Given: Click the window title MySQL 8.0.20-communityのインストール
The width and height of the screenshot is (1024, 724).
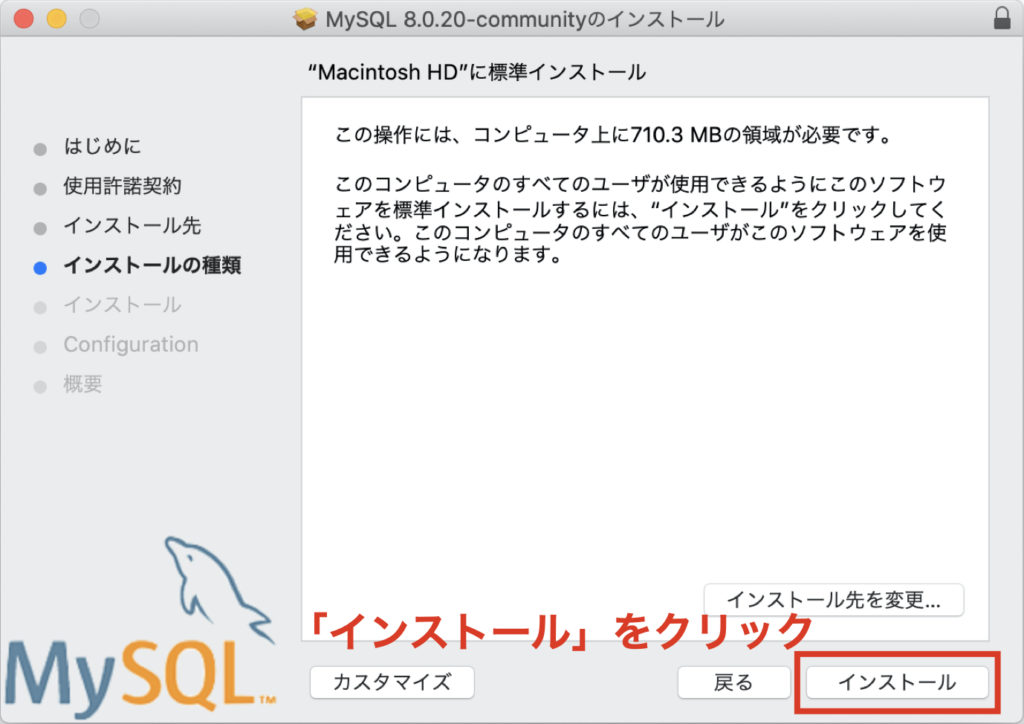Looking at the screenshot, I should (525, 20).
